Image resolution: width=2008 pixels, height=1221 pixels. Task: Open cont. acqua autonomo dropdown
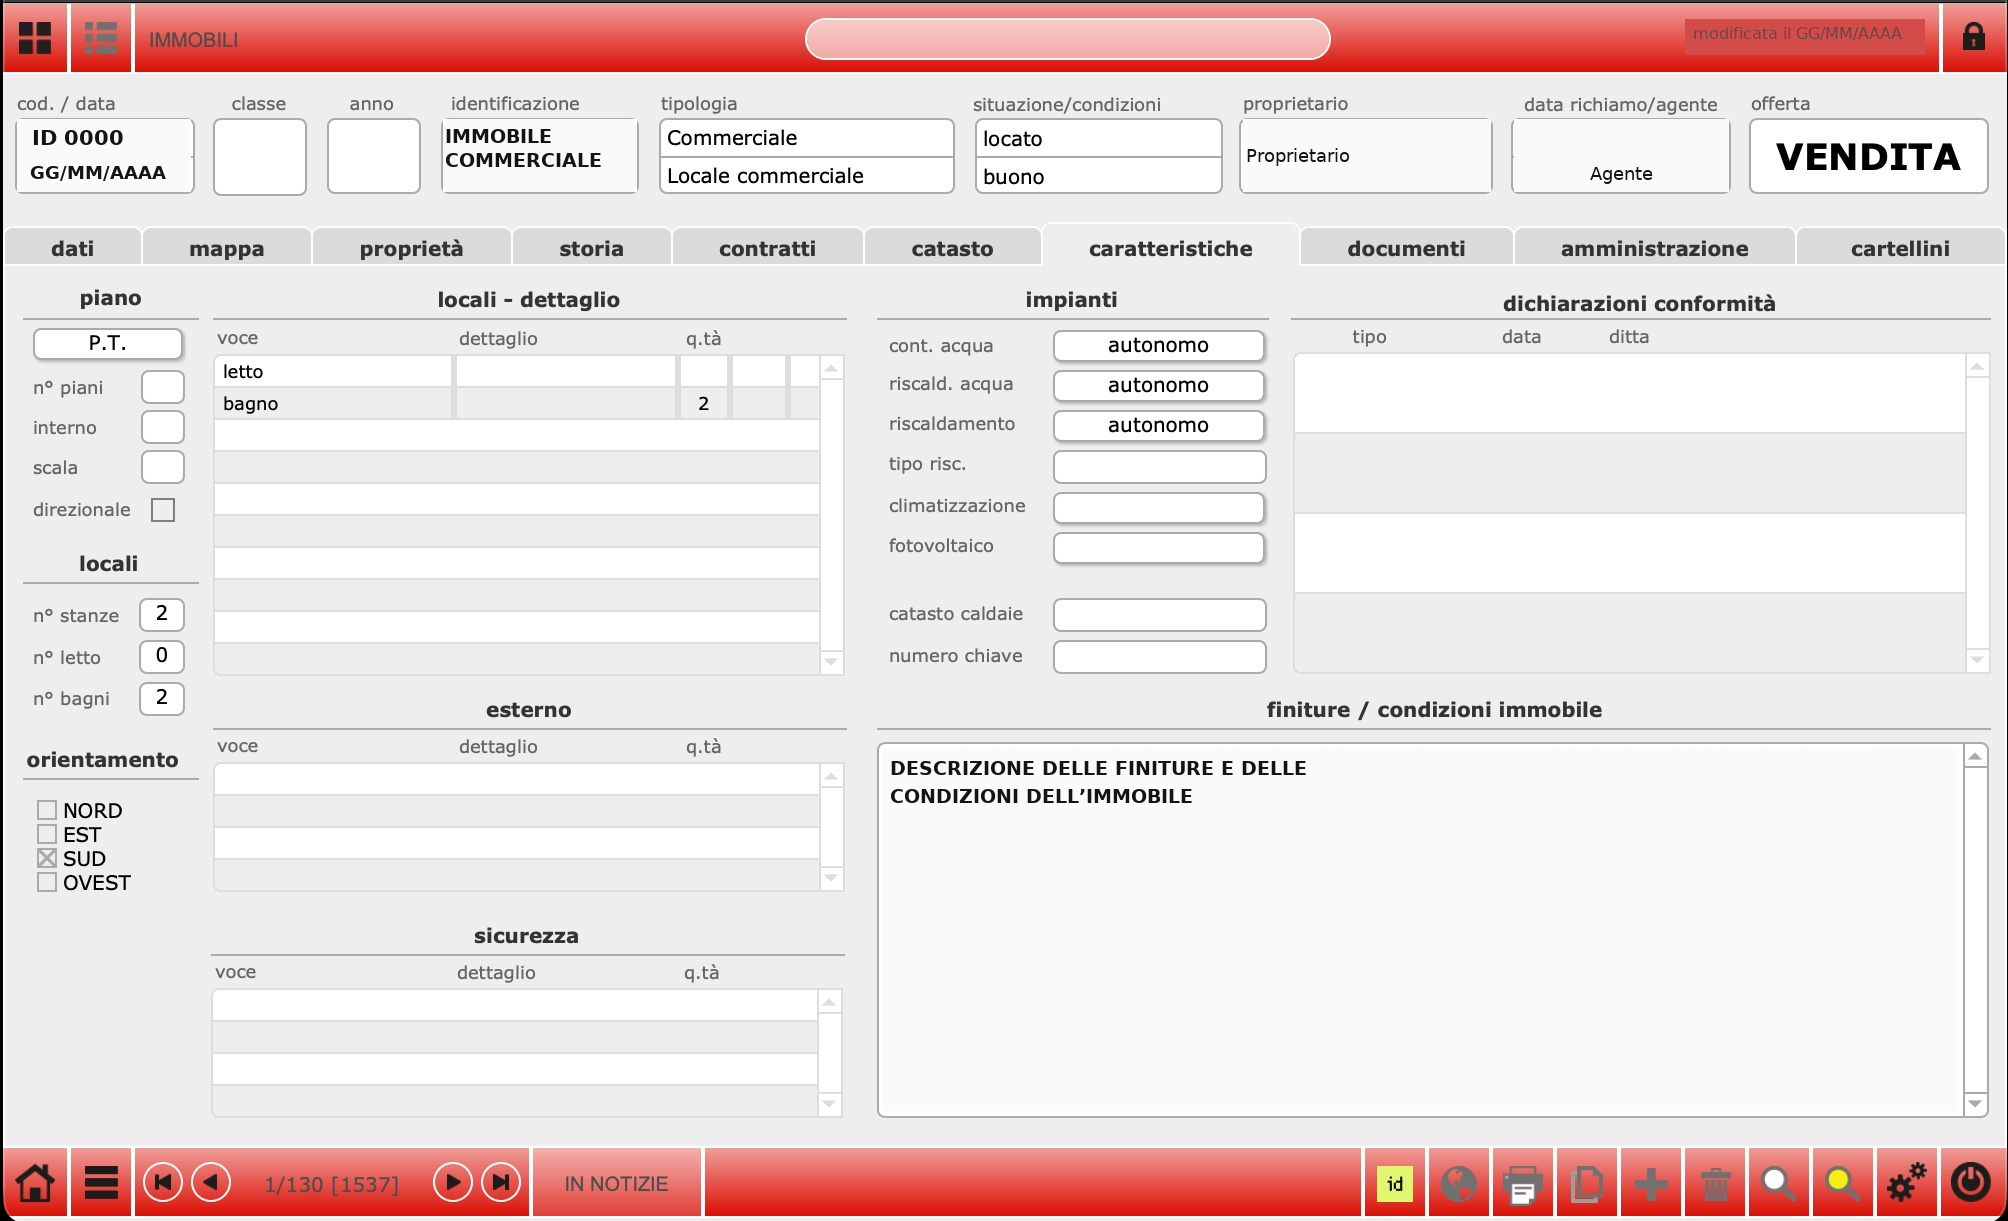click(x=1159, y=345)
